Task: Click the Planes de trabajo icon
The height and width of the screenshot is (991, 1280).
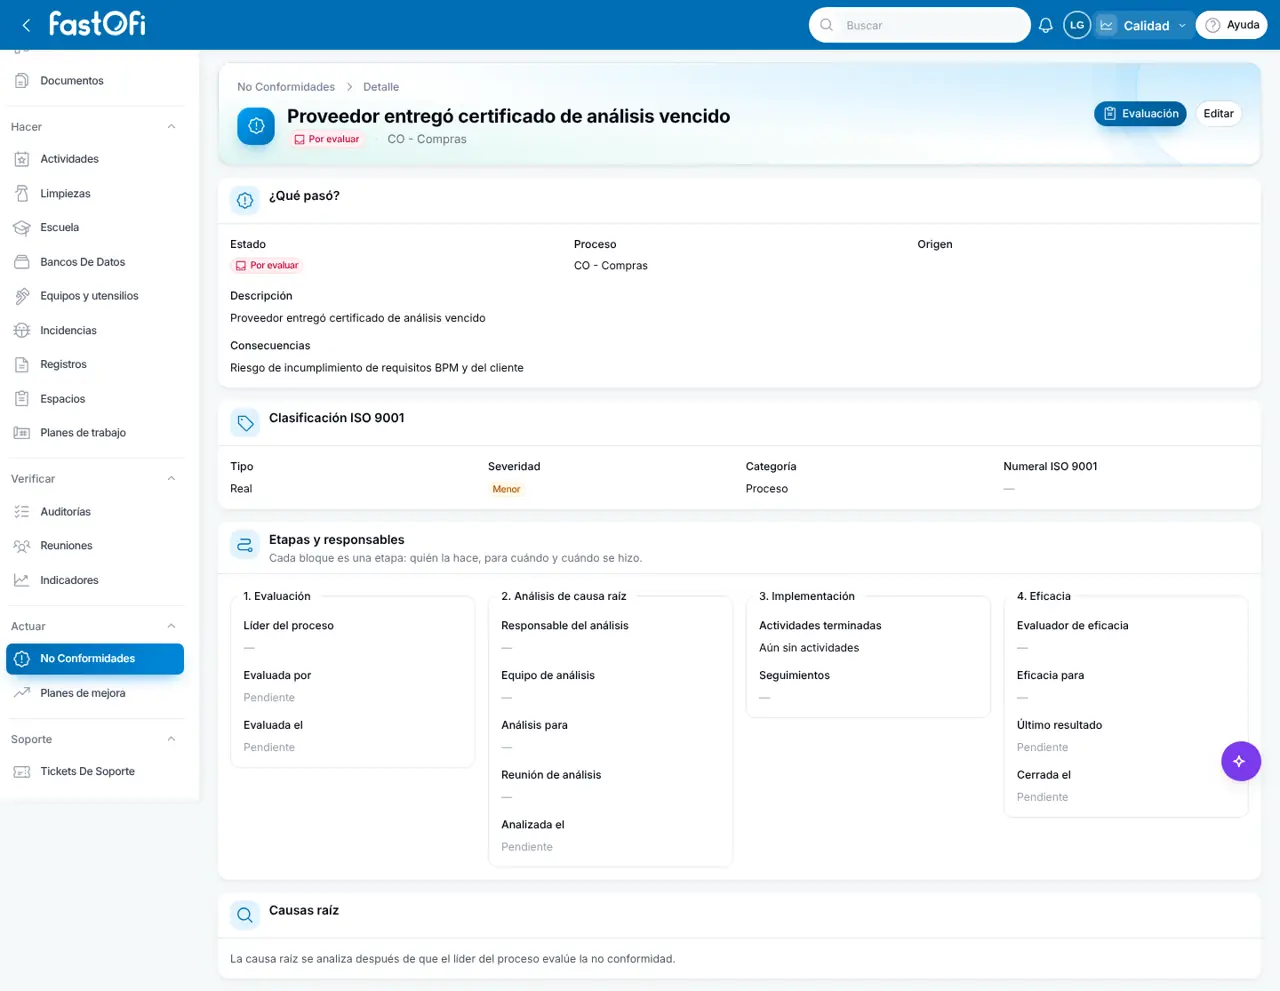Action: [22, 433]
